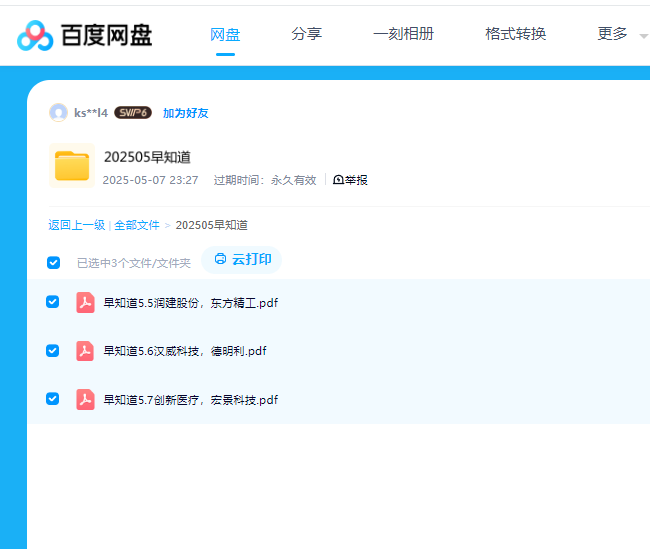
Task: Click the SVIP6 membership badge
Action: [133, 113]
